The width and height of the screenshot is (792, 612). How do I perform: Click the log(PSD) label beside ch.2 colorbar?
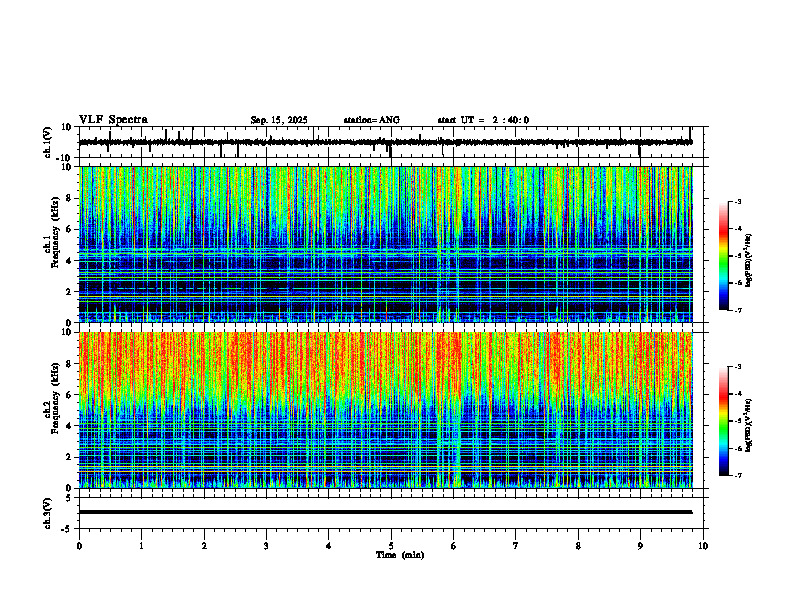coord(749,425)
